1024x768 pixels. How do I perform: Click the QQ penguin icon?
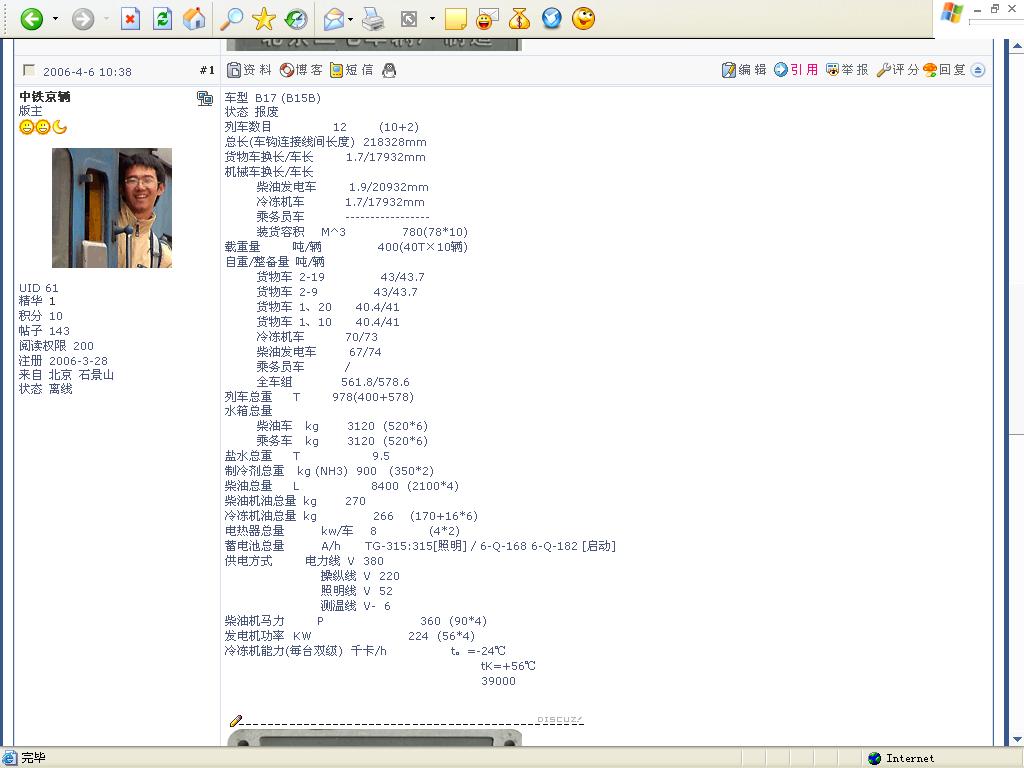pos(389,70)
